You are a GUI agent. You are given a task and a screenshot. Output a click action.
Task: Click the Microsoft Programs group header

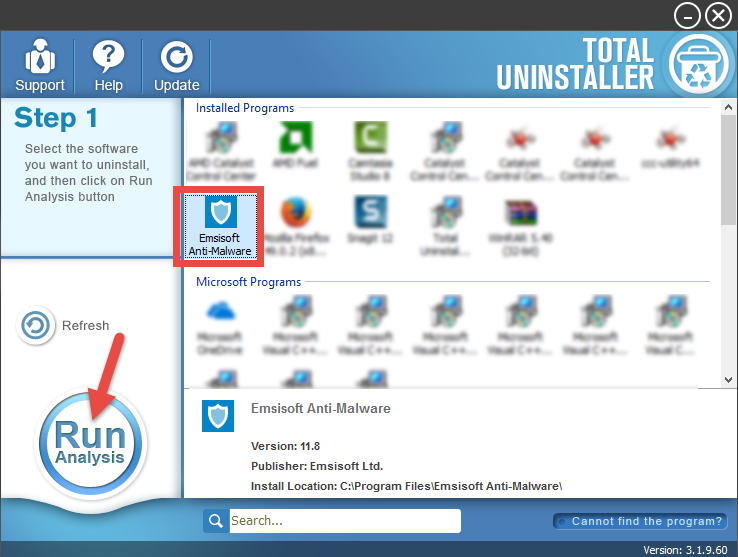[x=249, y=282]
